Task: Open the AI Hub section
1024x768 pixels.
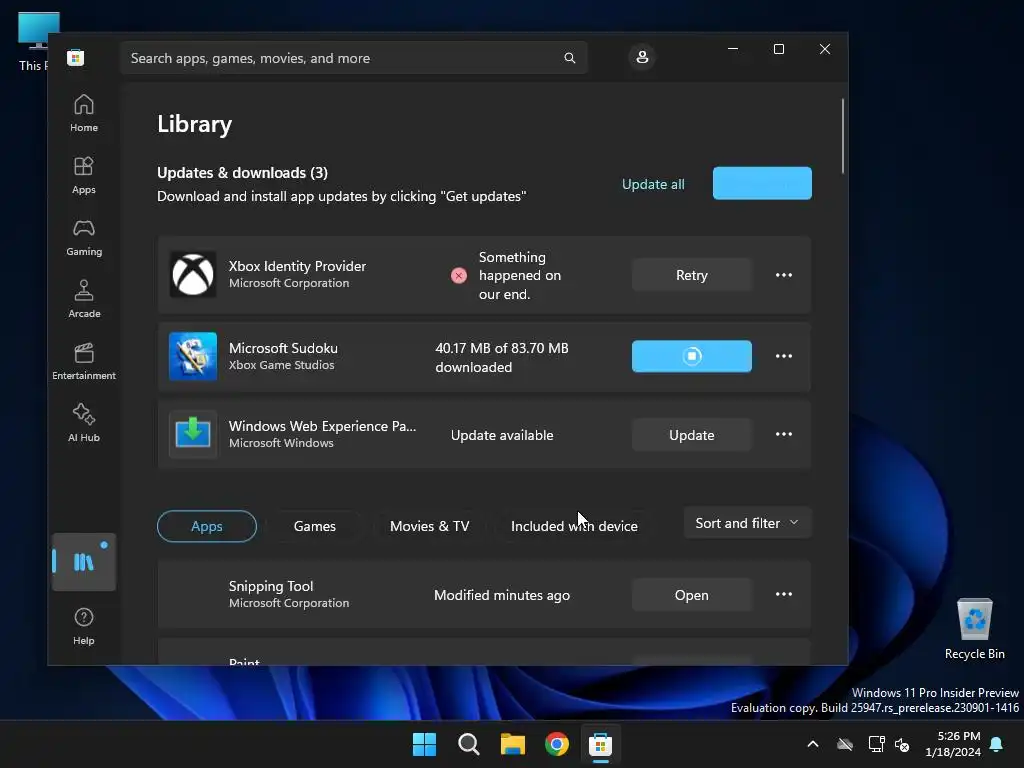Action: [84, 423]
